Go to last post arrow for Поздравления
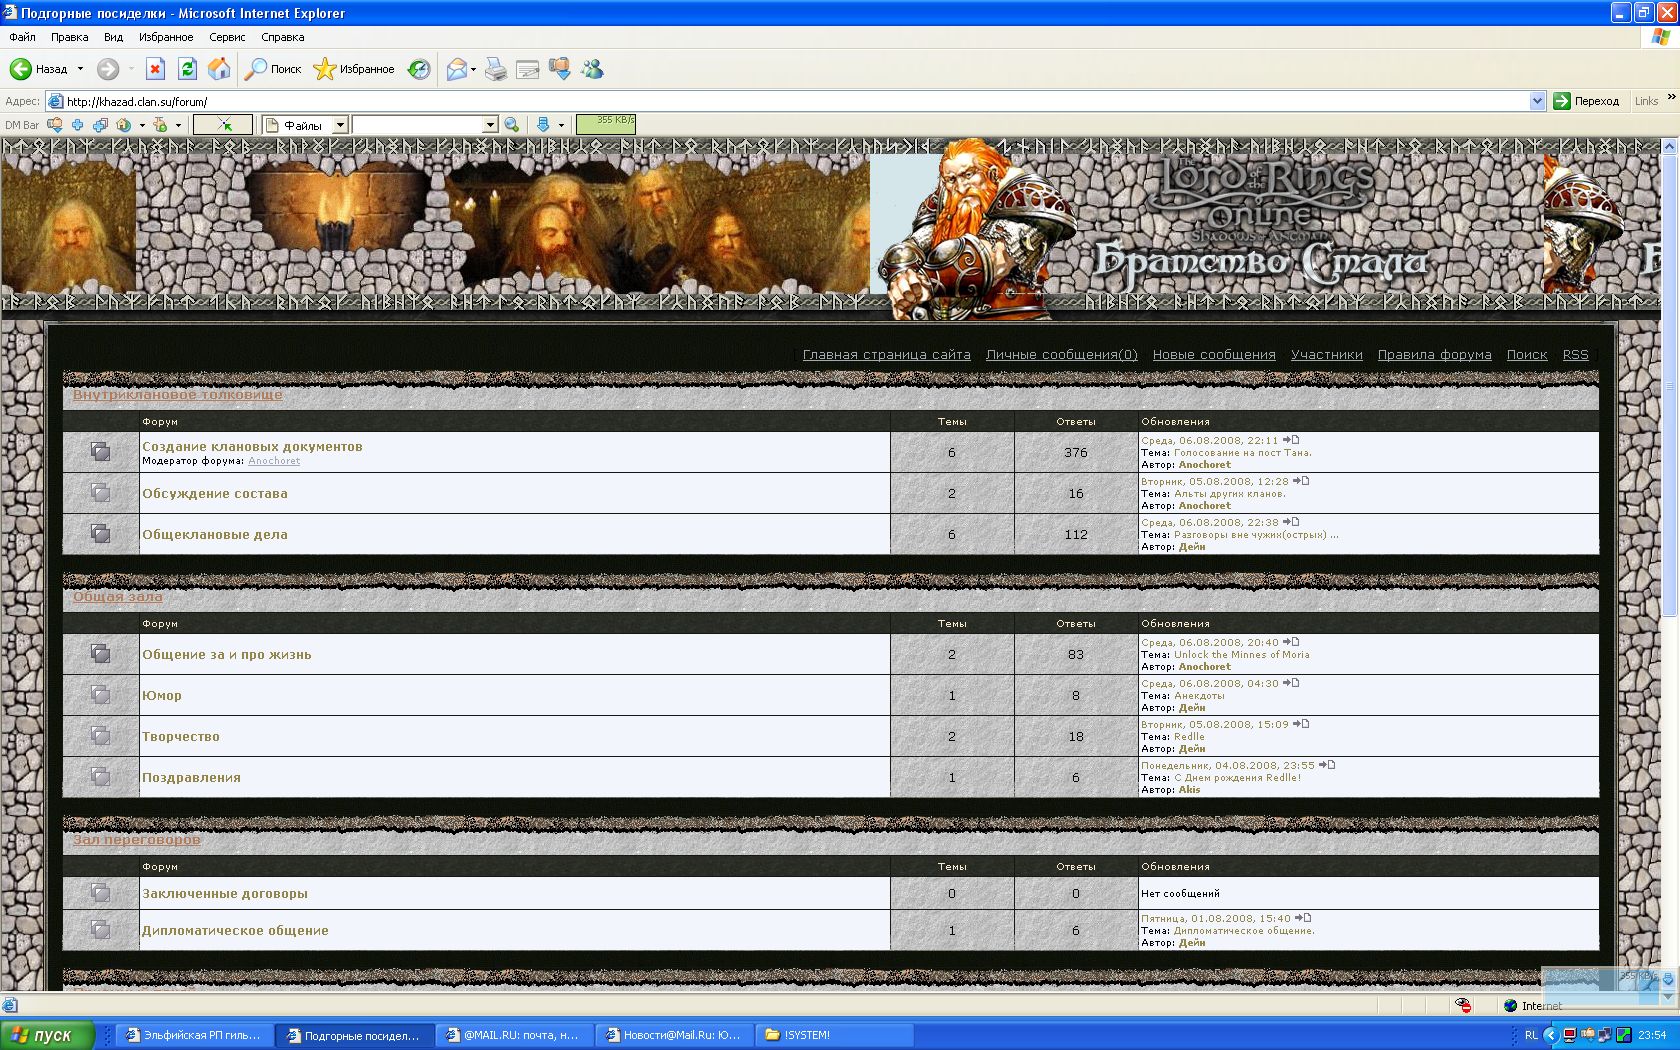1680x1050 pixels. [x=1327, y=765]
